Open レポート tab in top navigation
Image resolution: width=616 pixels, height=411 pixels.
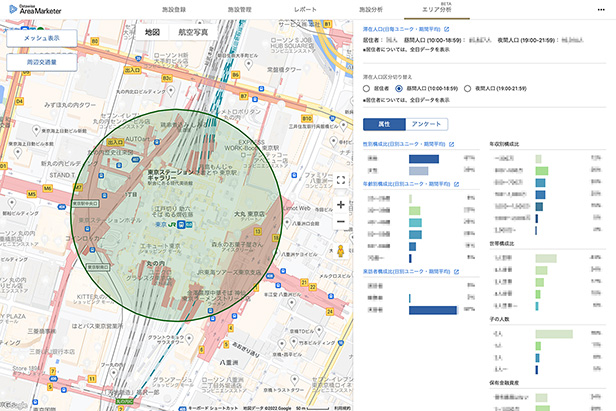click(305, 9)
